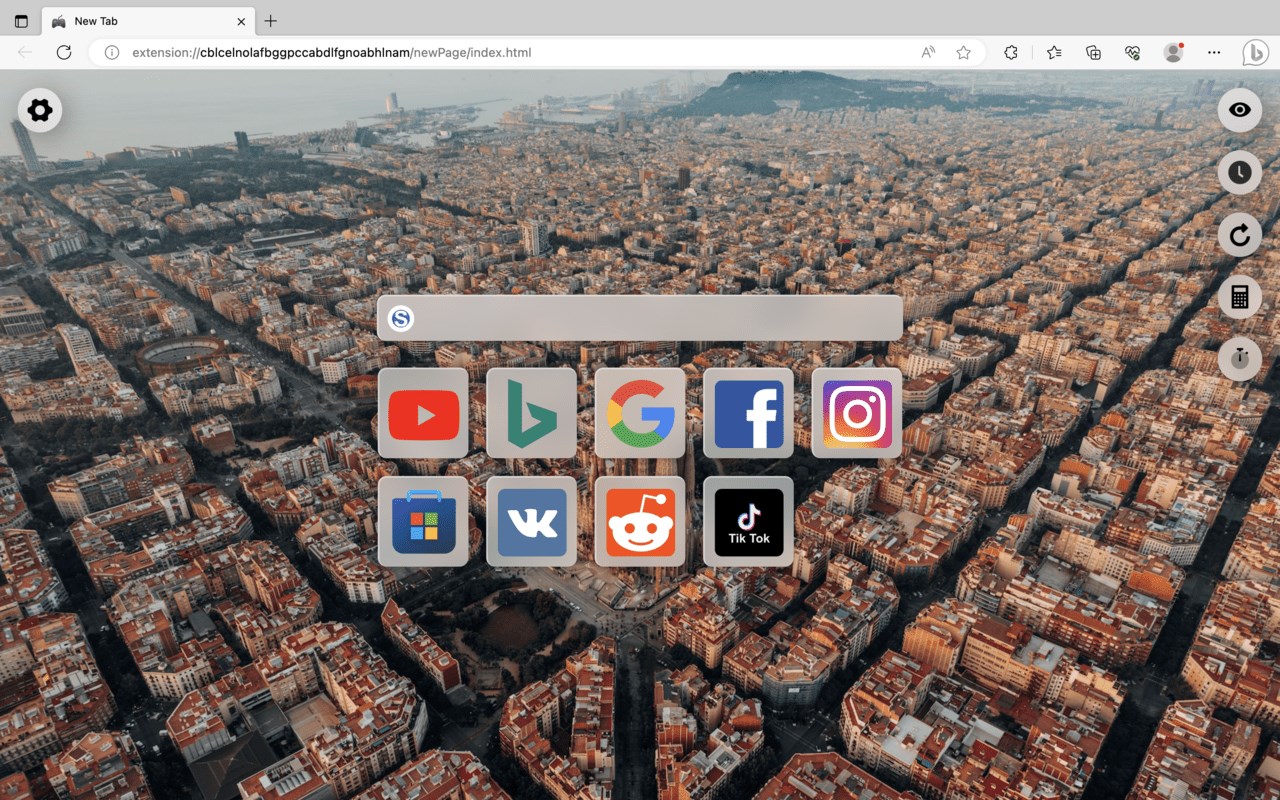Open a new tab with plus button
The height and width of the screenshot is (800, 1280).
pos(270,21)
